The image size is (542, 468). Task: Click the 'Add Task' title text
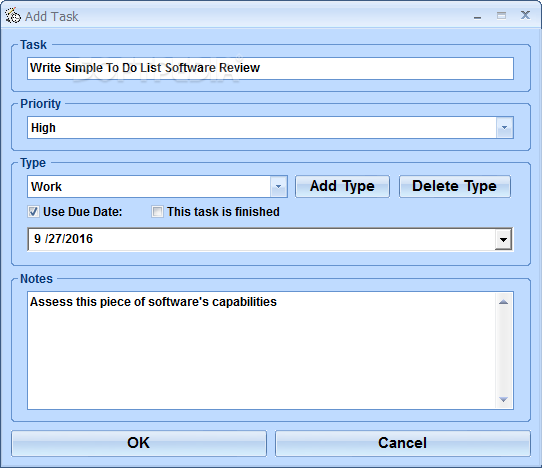[52, 17]
